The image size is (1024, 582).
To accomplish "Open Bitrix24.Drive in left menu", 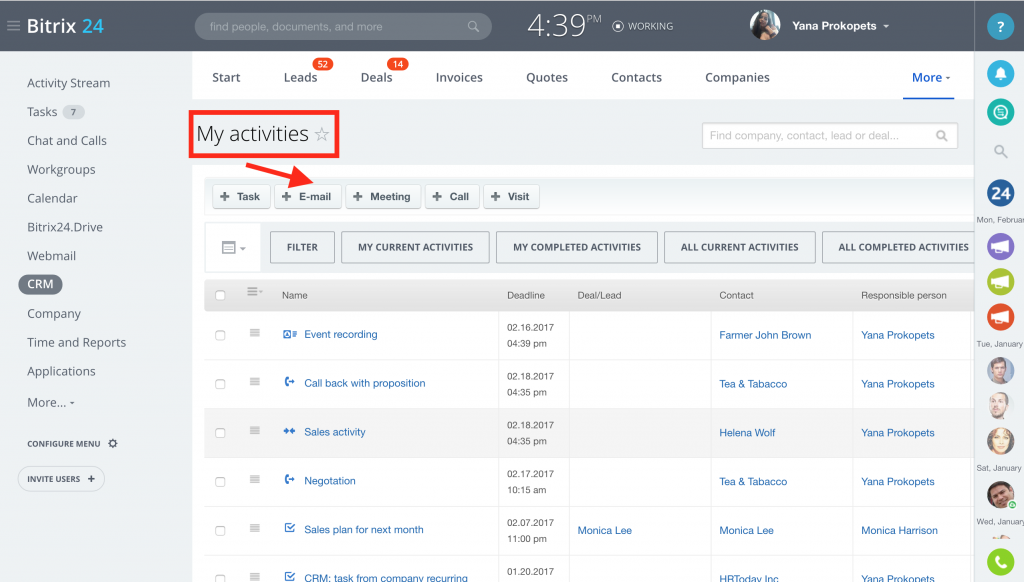I will tap(65, 227).
